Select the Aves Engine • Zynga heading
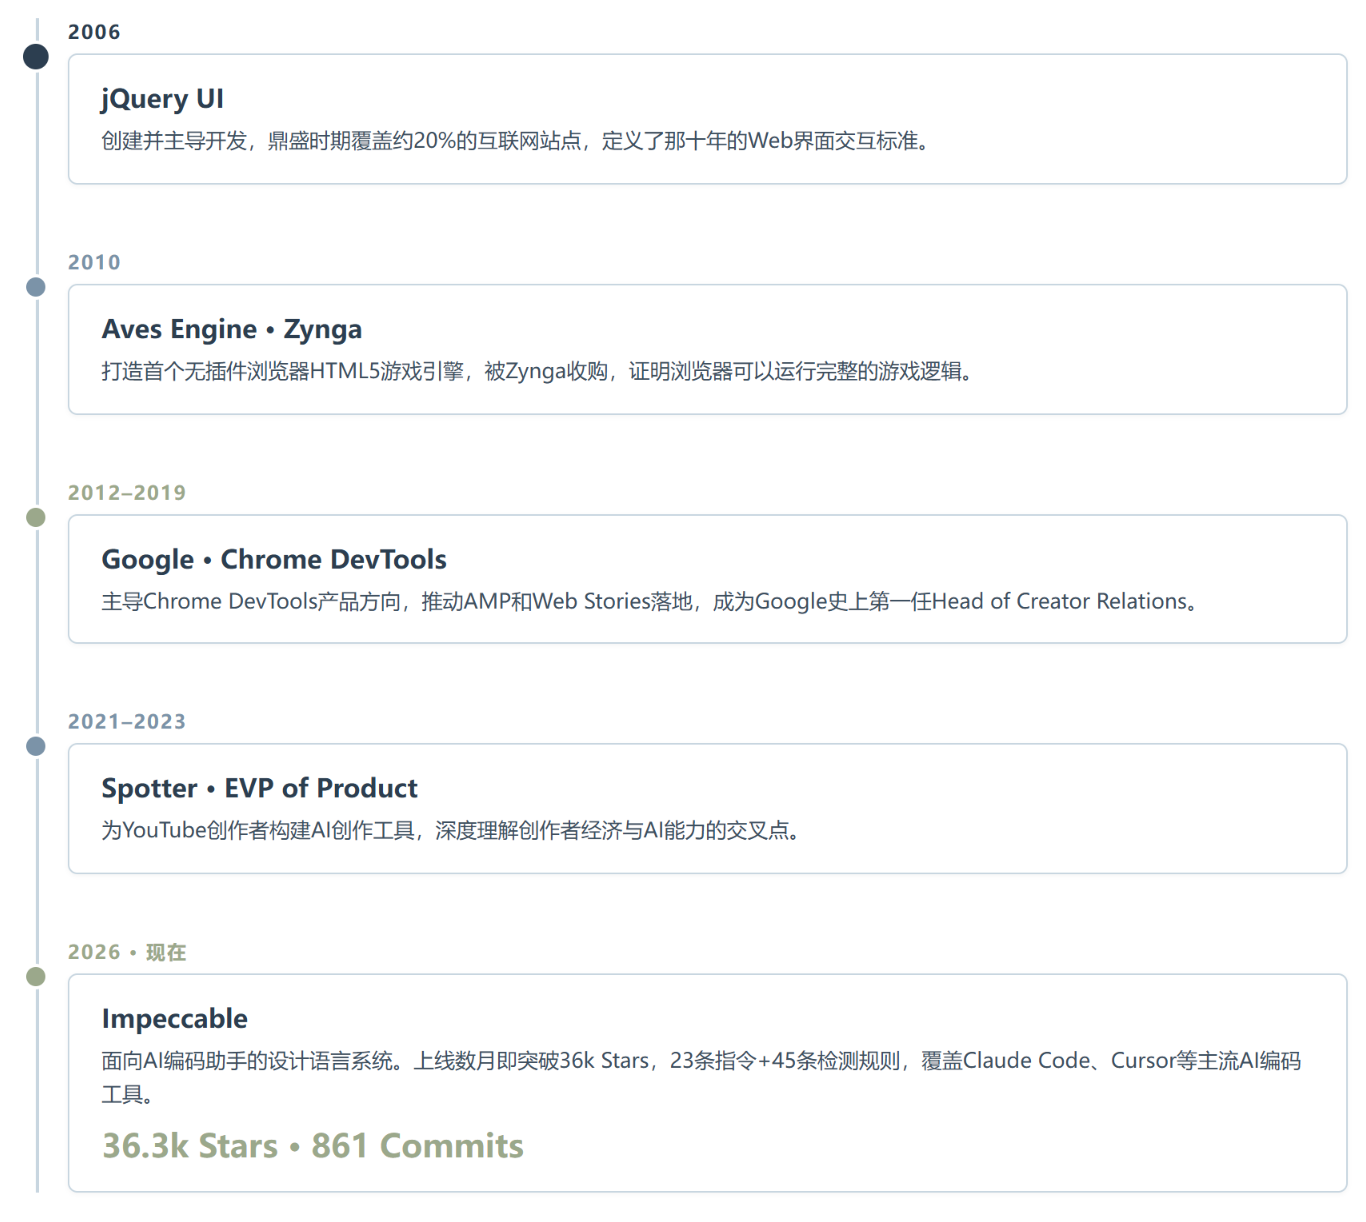1366x1222 pixels. 232,329
